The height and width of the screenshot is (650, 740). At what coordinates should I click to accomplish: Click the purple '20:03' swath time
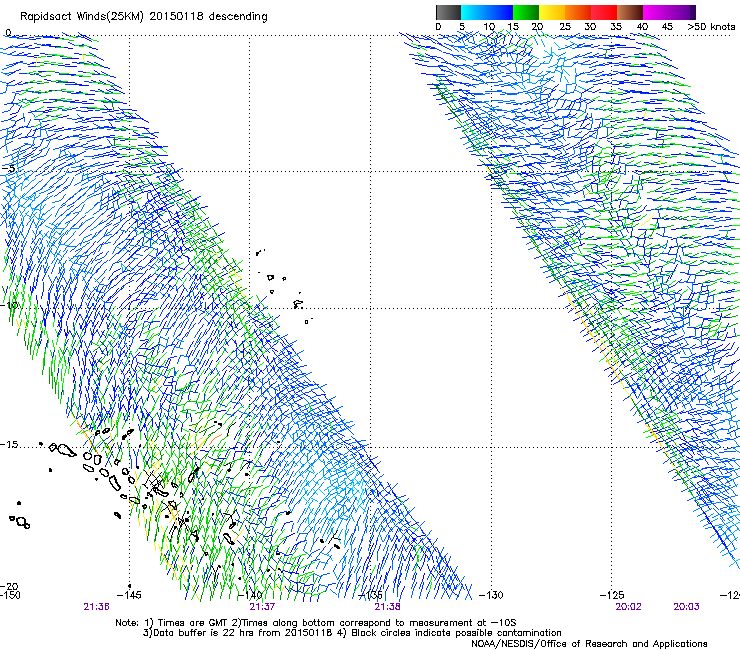click(x=686, y=607)
